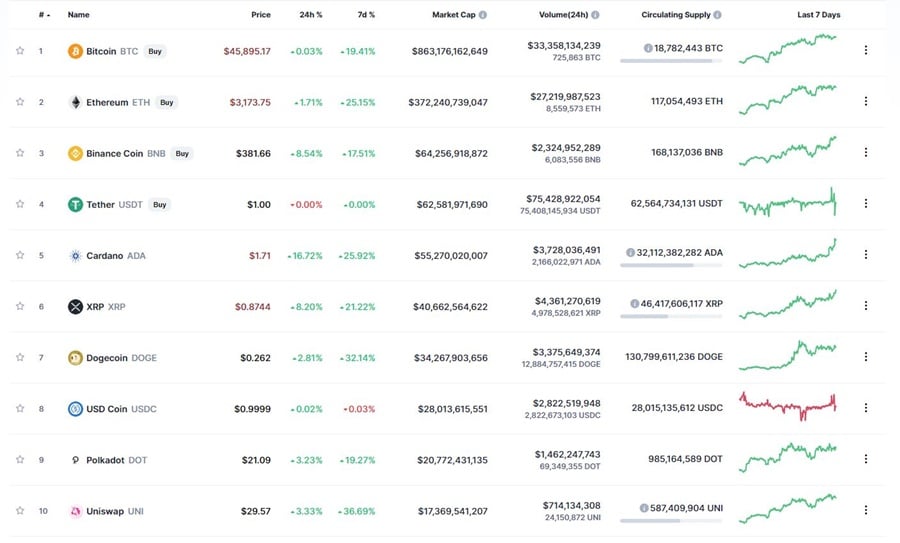Click the Dogecoin logo icon

point(75,357)
